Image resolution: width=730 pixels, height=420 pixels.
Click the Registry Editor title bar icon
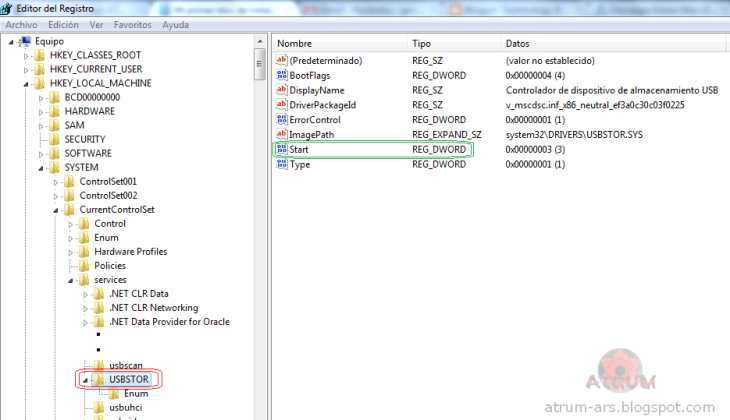point(7,8)
